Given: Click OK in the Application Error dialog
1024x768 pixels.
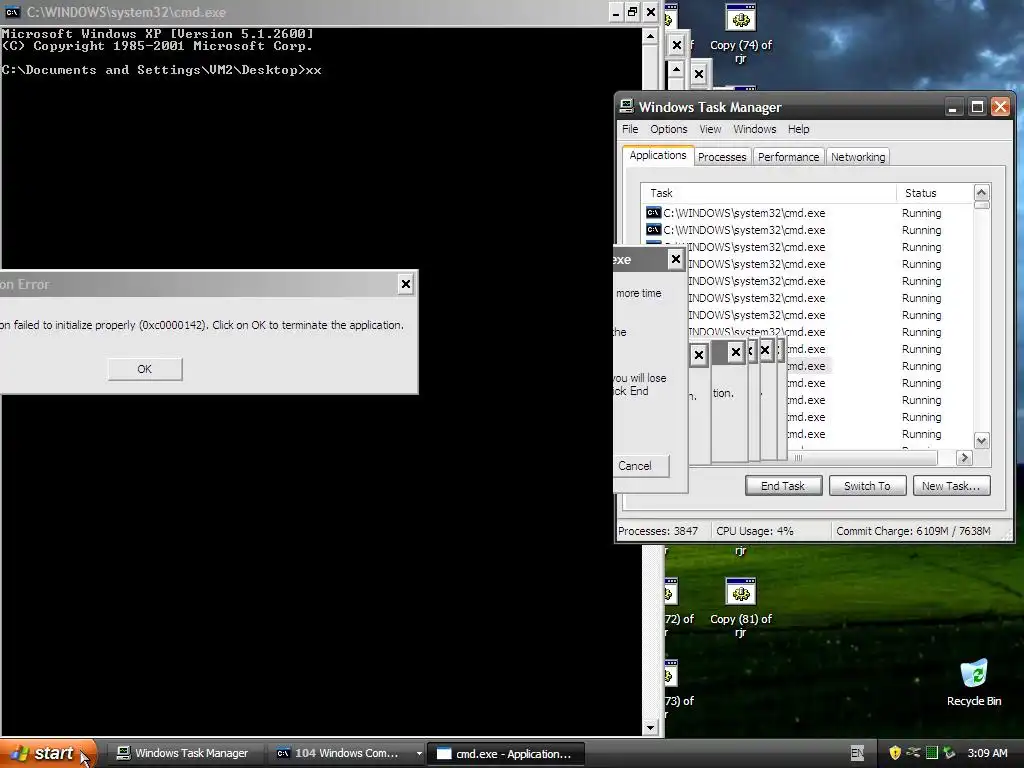Looking at the screenshot, I should point(144,369).
